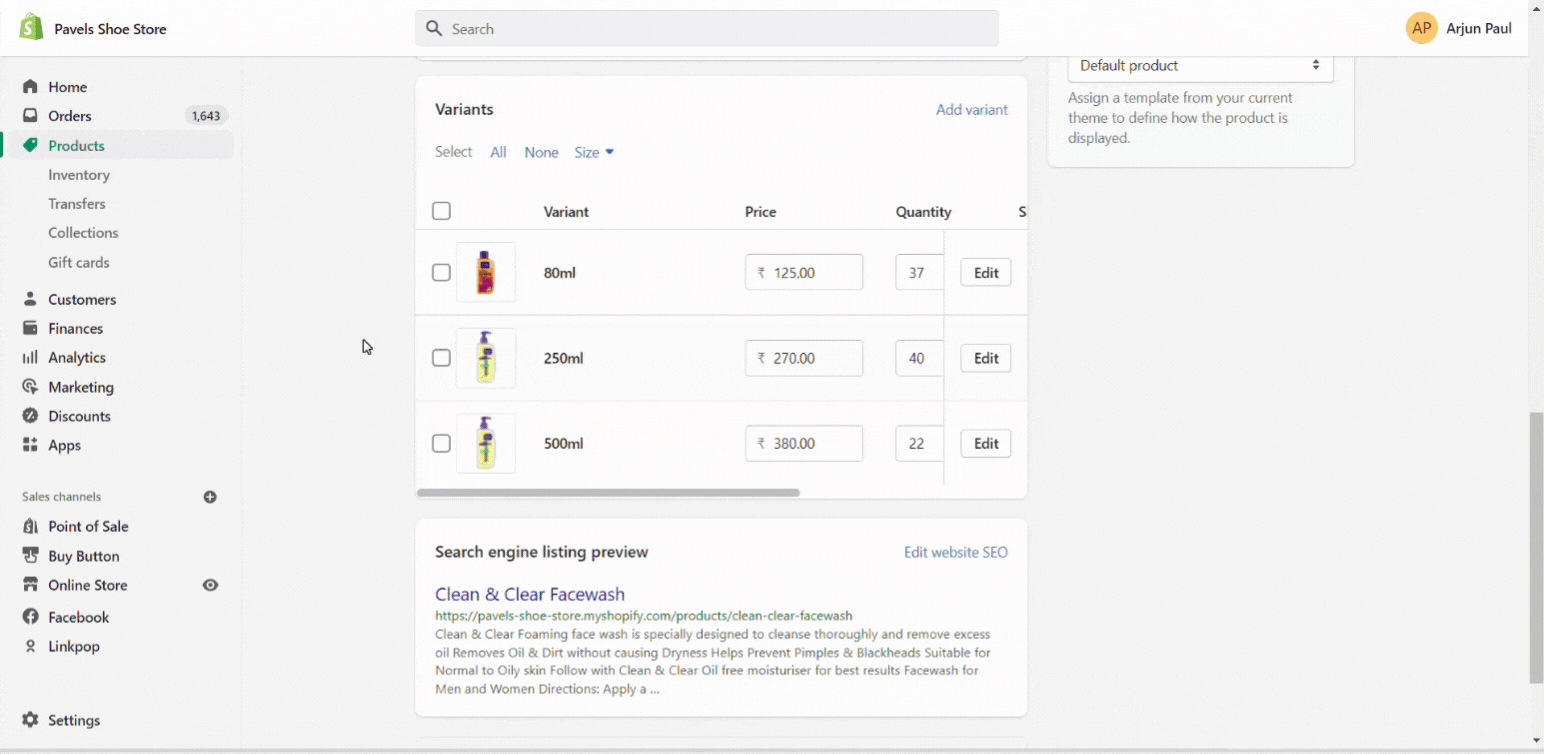1544x754 pixels.
Task: Click the Add variant link
Action: tap(972, 110)
